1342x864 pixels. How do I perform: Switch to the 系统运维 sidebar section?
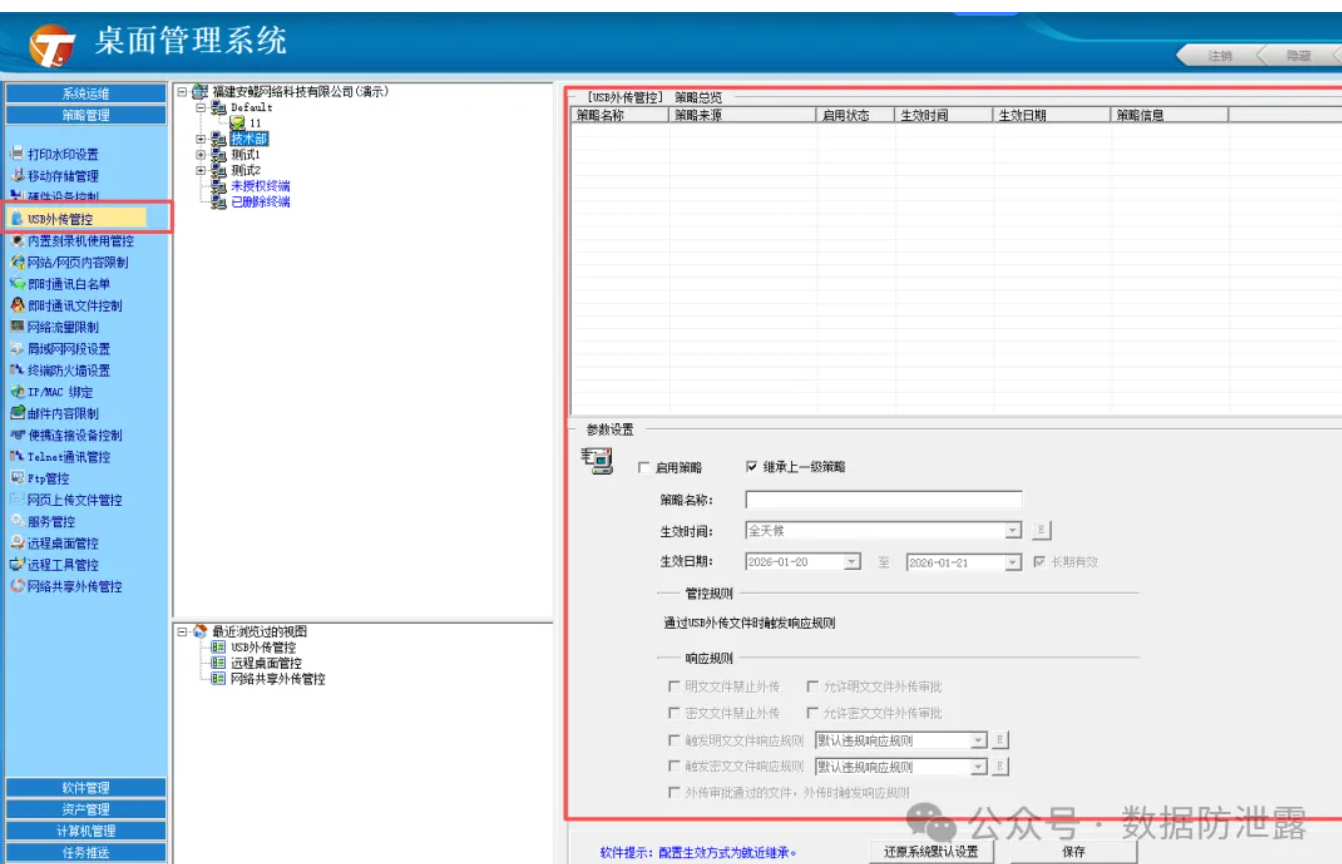(86, 94)
